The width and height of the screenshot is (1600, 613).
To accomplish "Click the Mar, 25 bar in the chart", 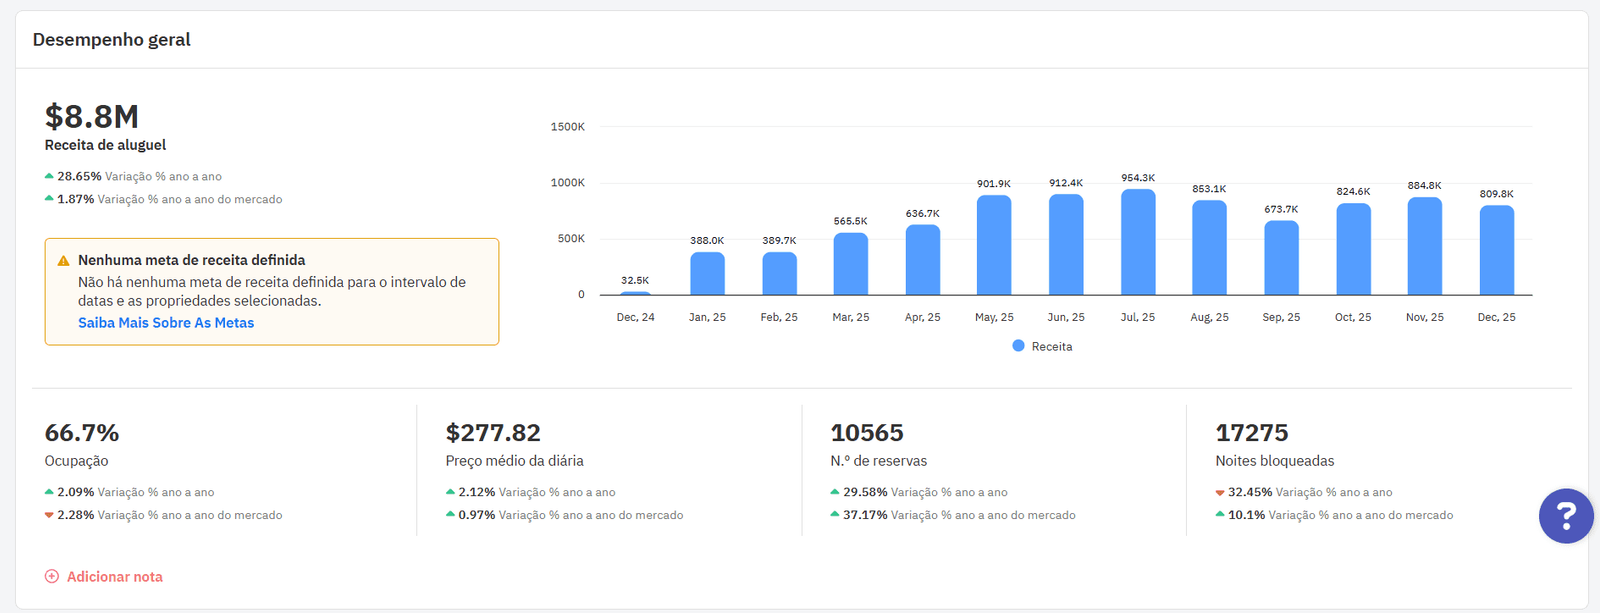I will 851,264.
